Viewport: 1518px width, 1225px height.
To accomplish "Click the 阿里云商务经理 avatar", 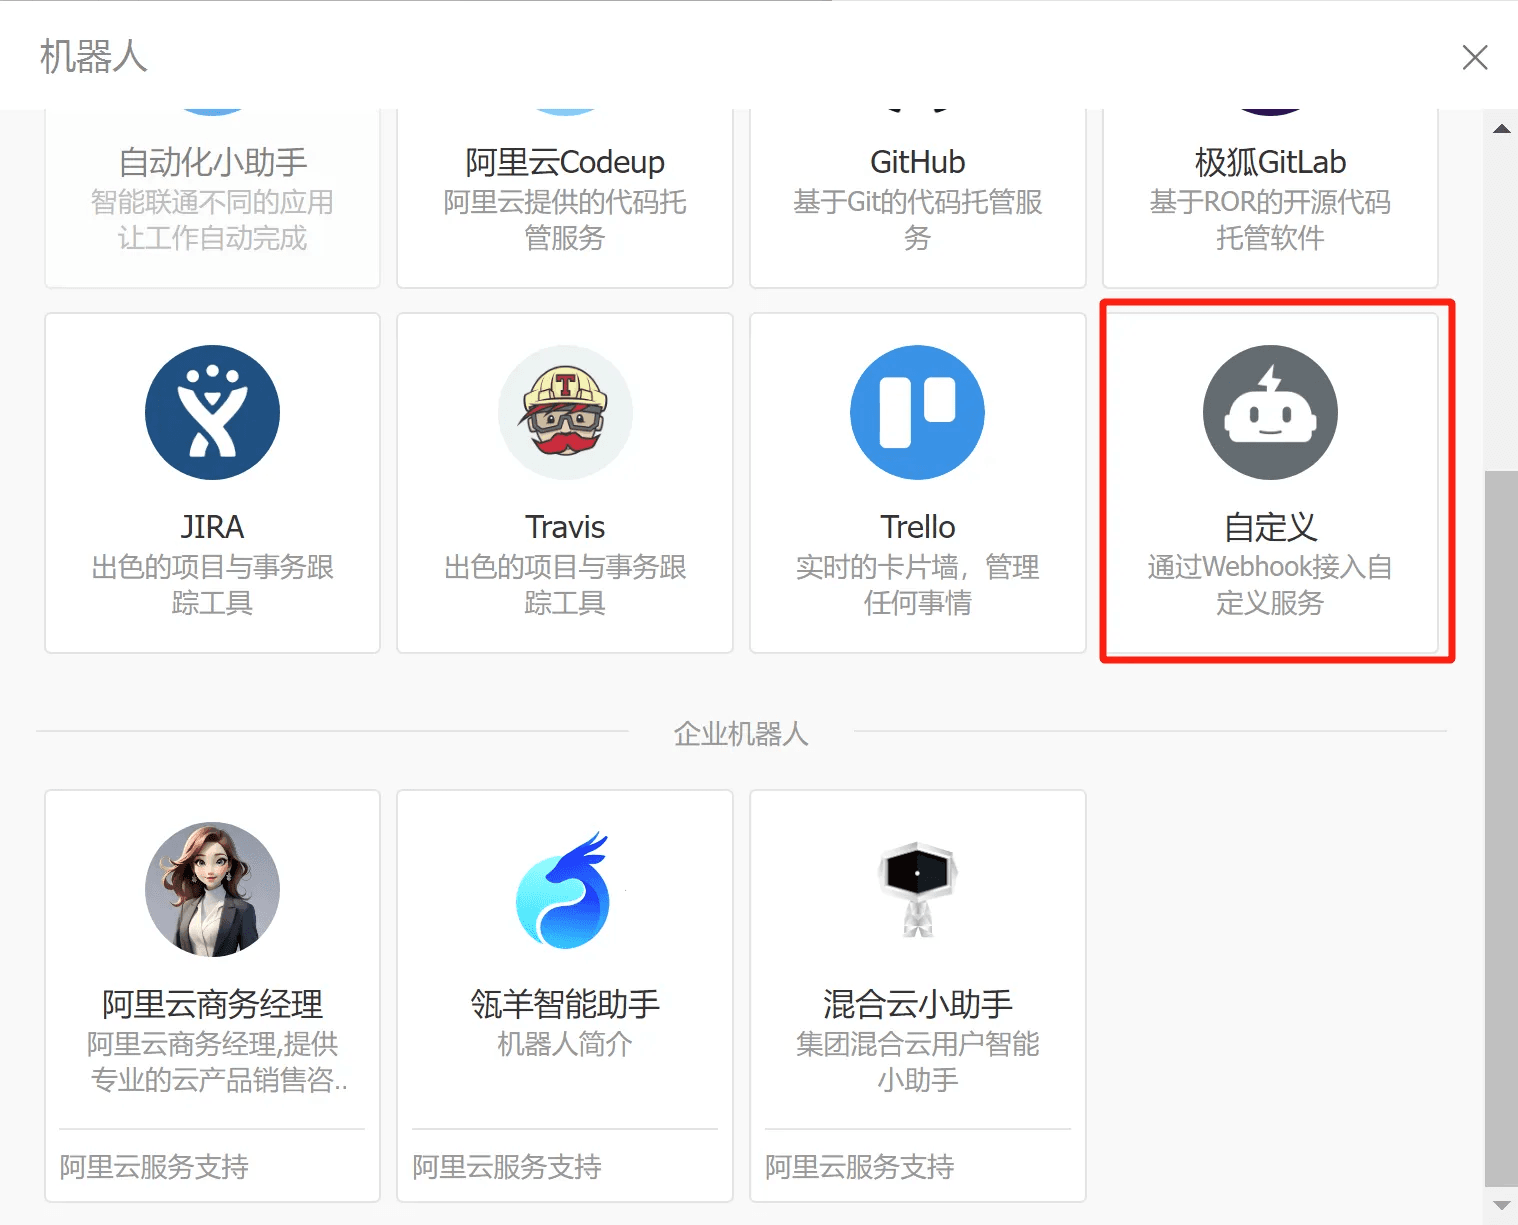I will (x=212, y=889).
